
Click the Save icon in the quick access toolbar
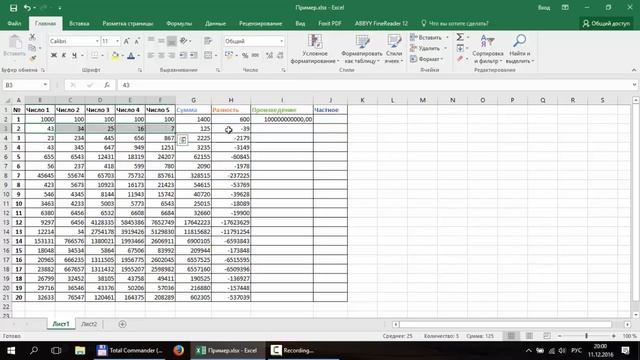point(13,8)
